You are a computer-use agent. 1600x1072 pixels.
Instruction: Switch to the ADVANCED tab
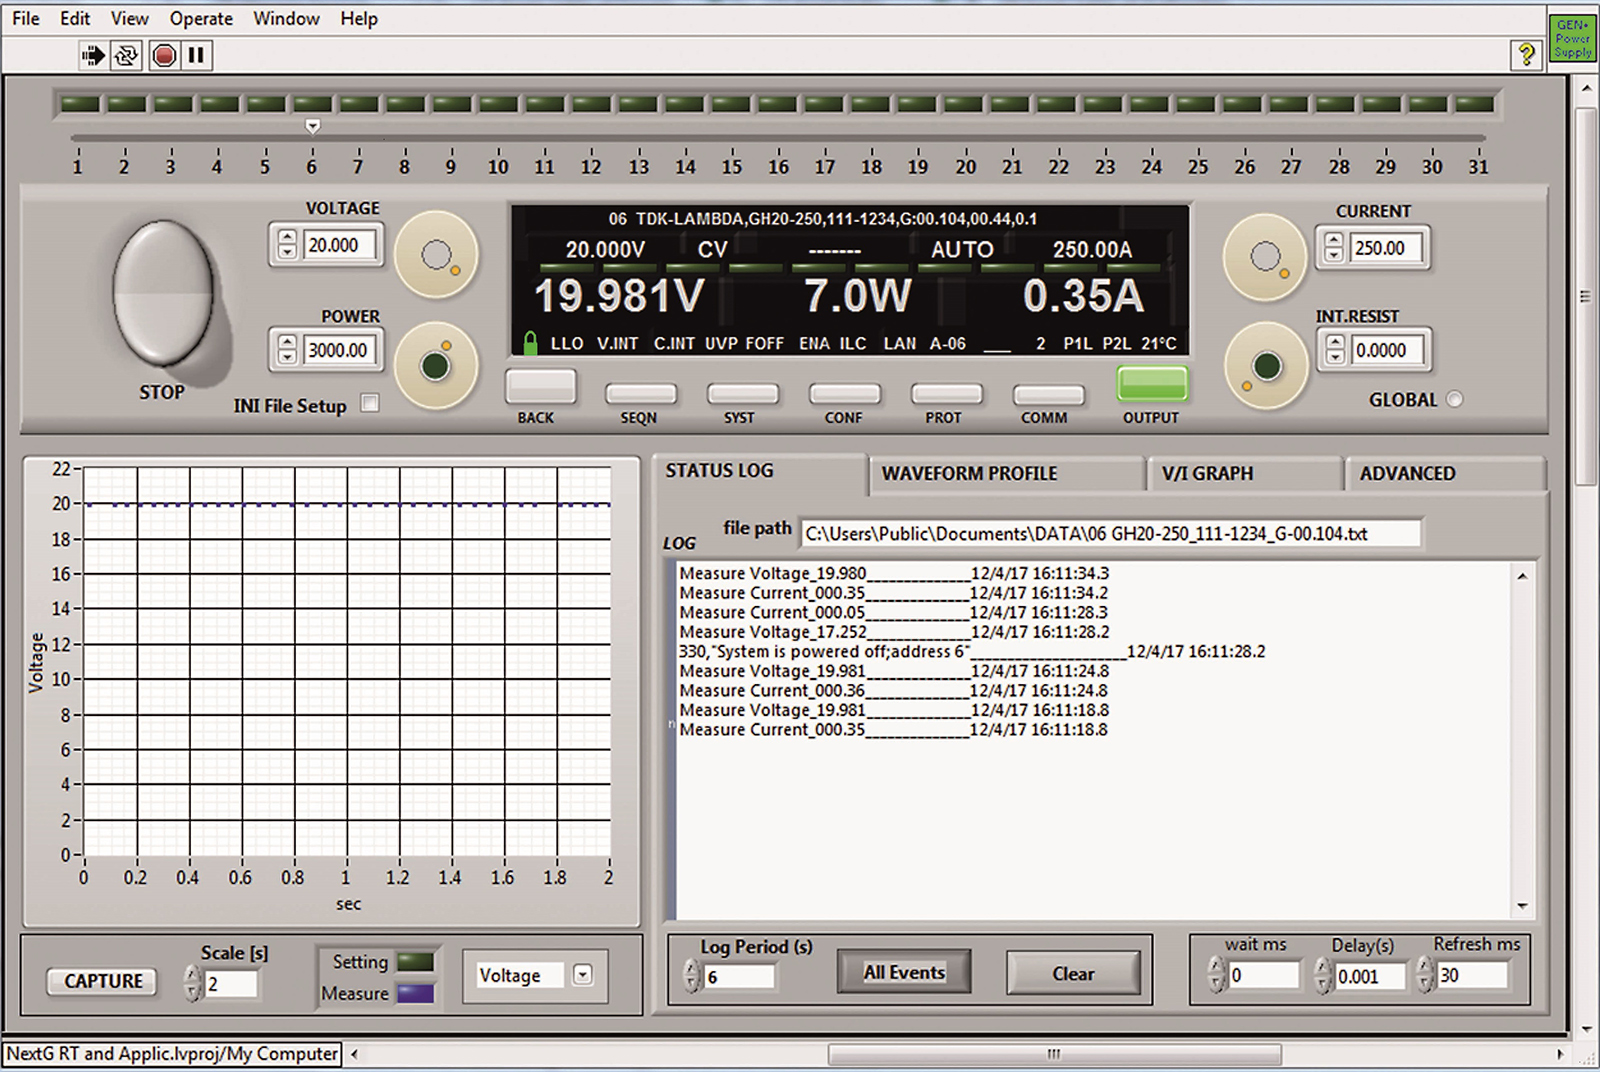point(1446,474)
